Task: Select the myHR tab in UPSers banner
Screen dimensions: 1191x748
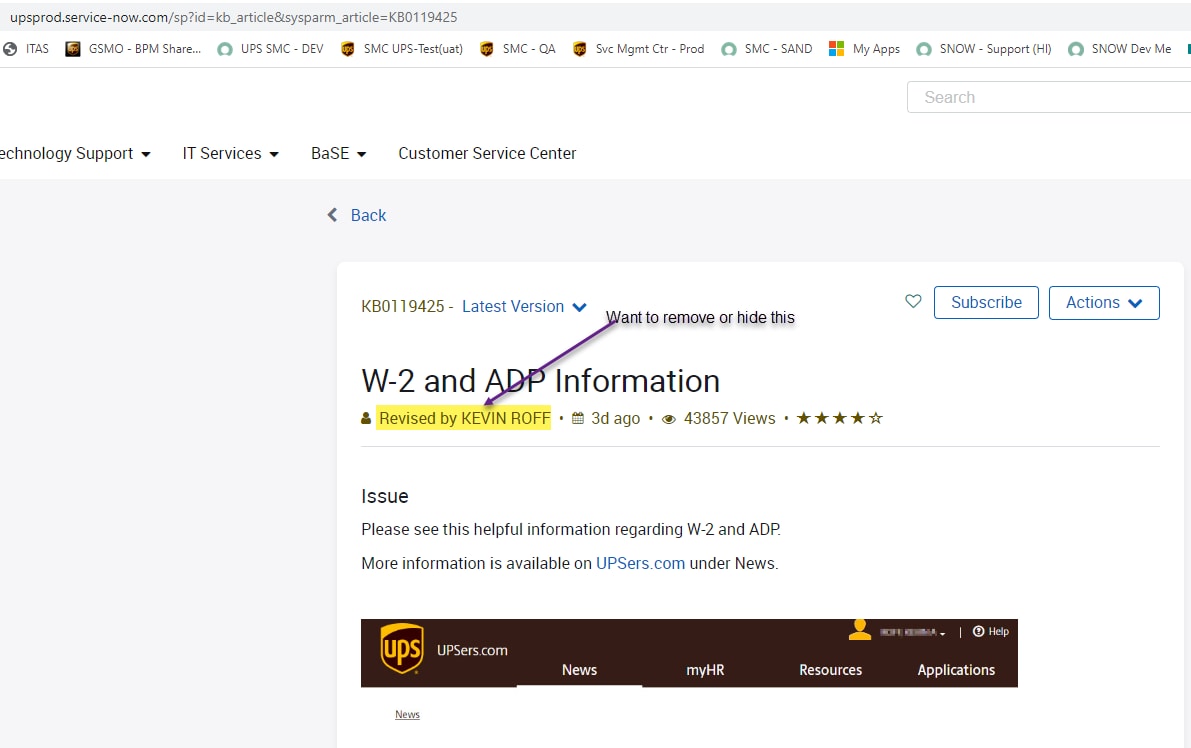Action: point(703,670)
